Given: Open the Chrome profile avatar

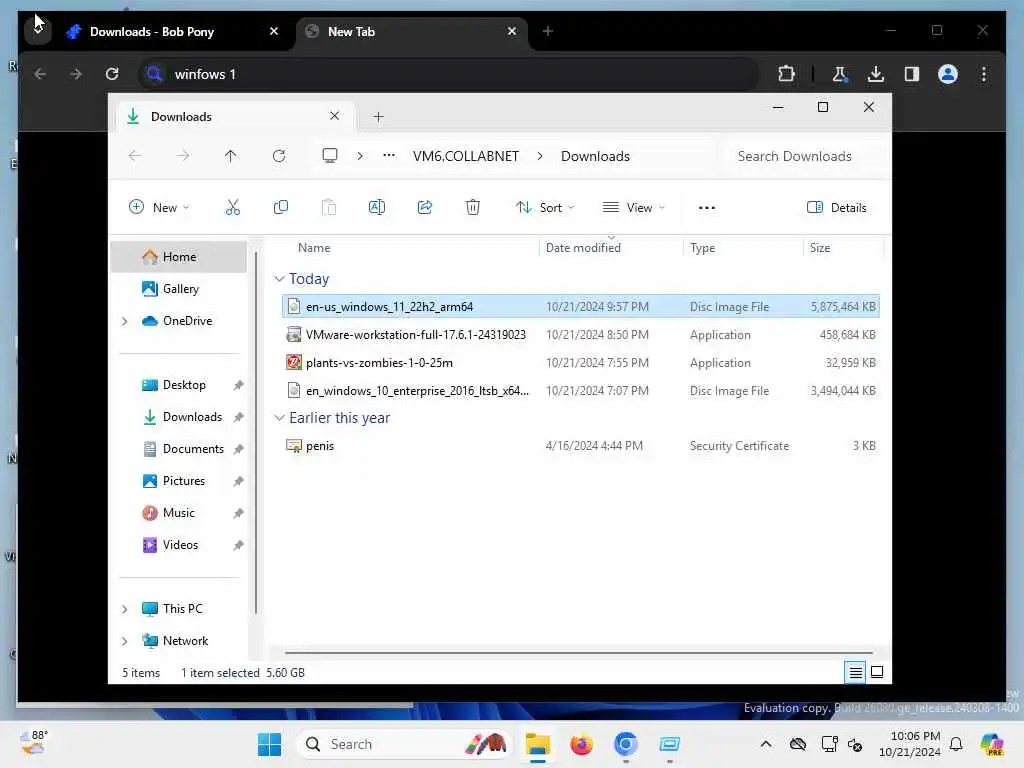Looking at the screenshot, I should click(x=948, y=74).
